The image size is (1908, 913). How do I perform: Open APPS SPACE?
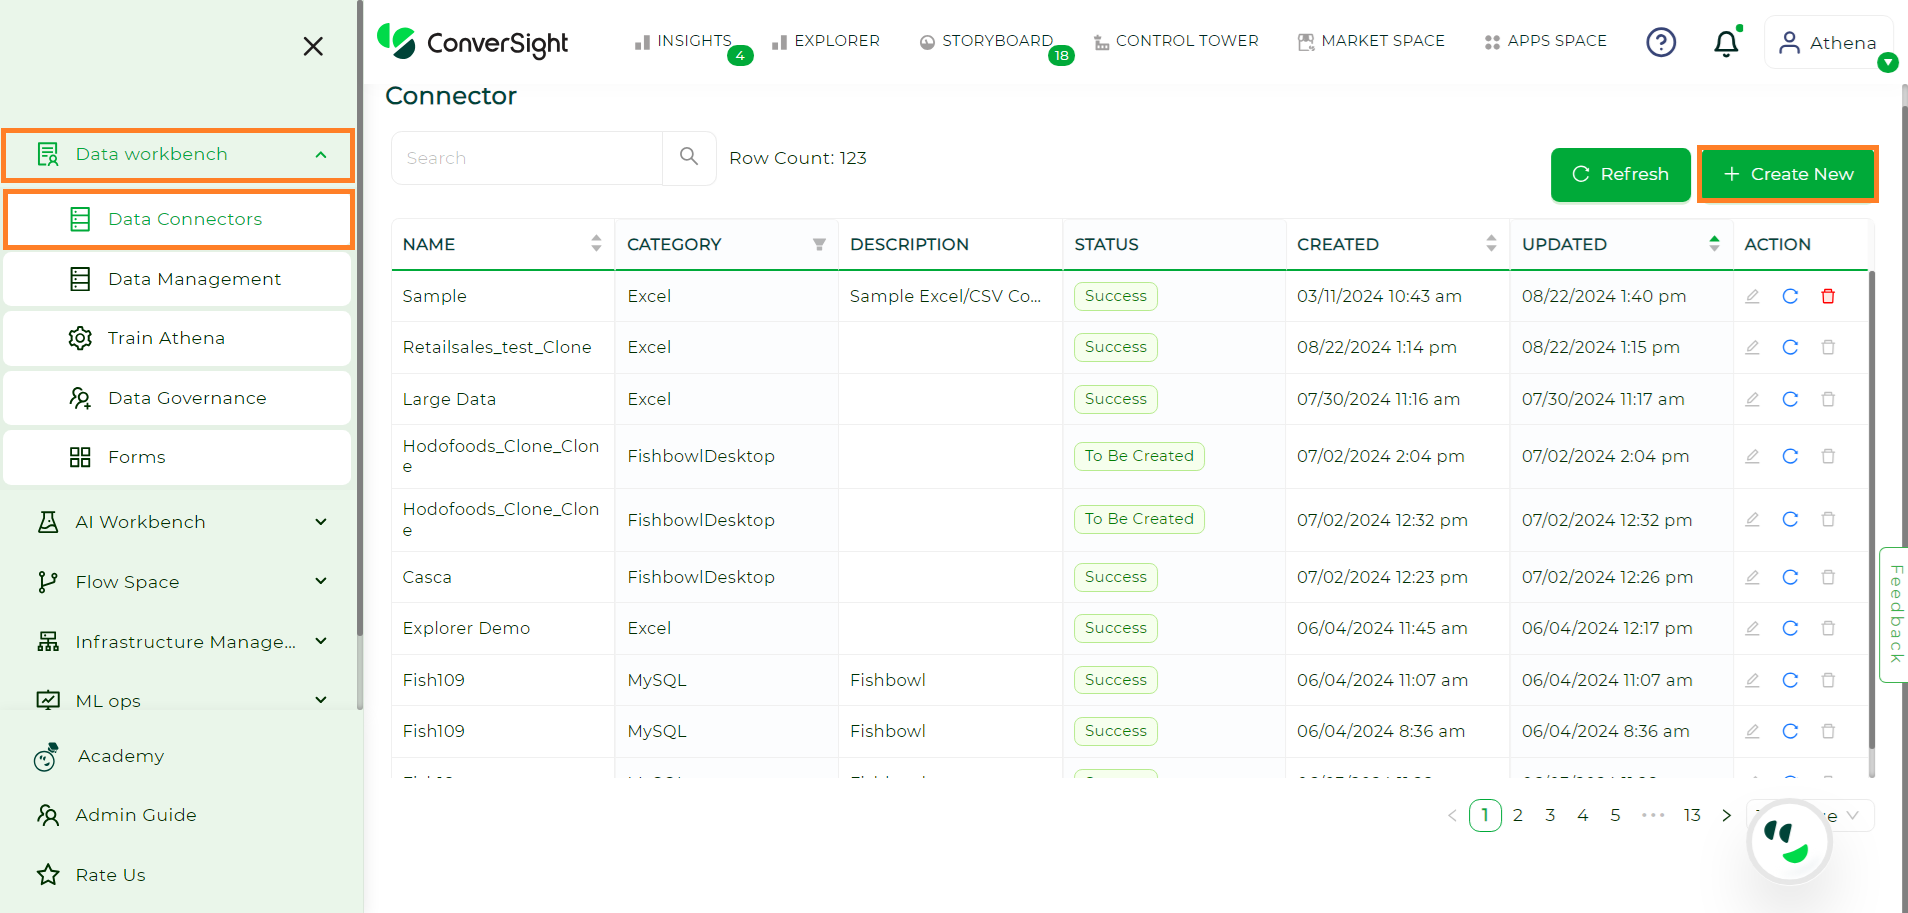1546,41
